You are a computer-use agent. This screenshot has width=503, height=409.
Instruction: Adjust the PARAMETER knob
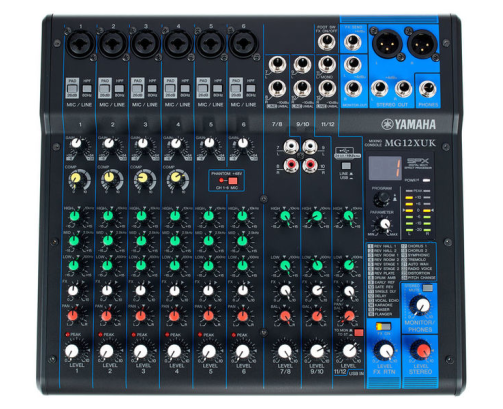[384, 224]
